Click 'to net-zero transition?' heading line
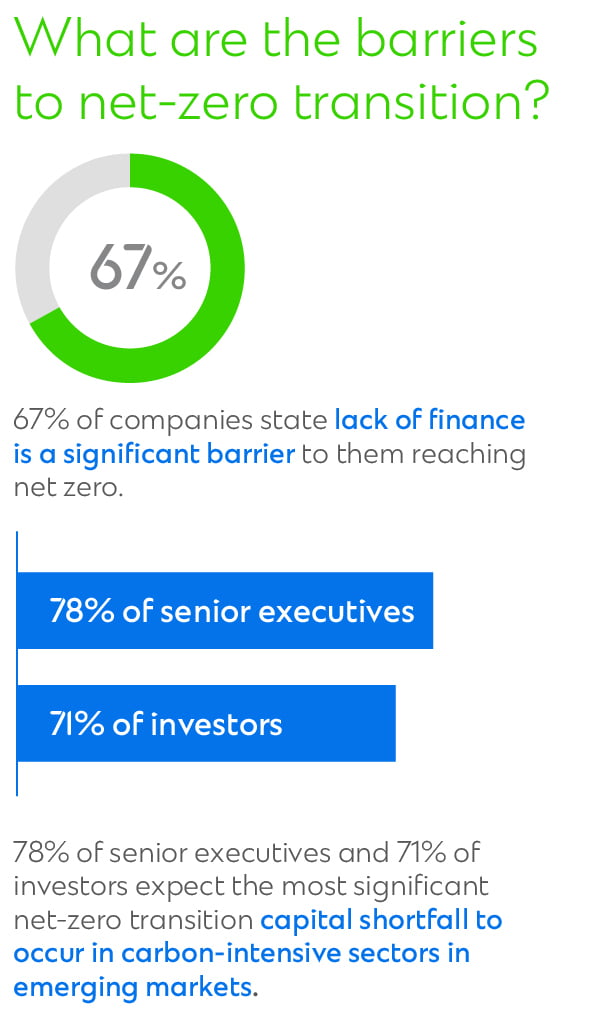The image size is (601, 1021). click(x=282, y=102)
